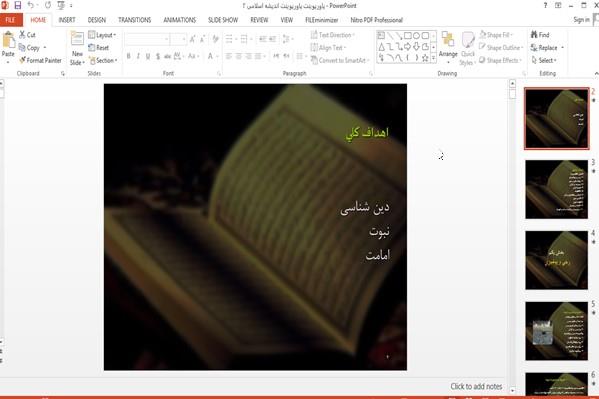
Task: Open PowerPoint Help question mark
Action: point(545,5)
